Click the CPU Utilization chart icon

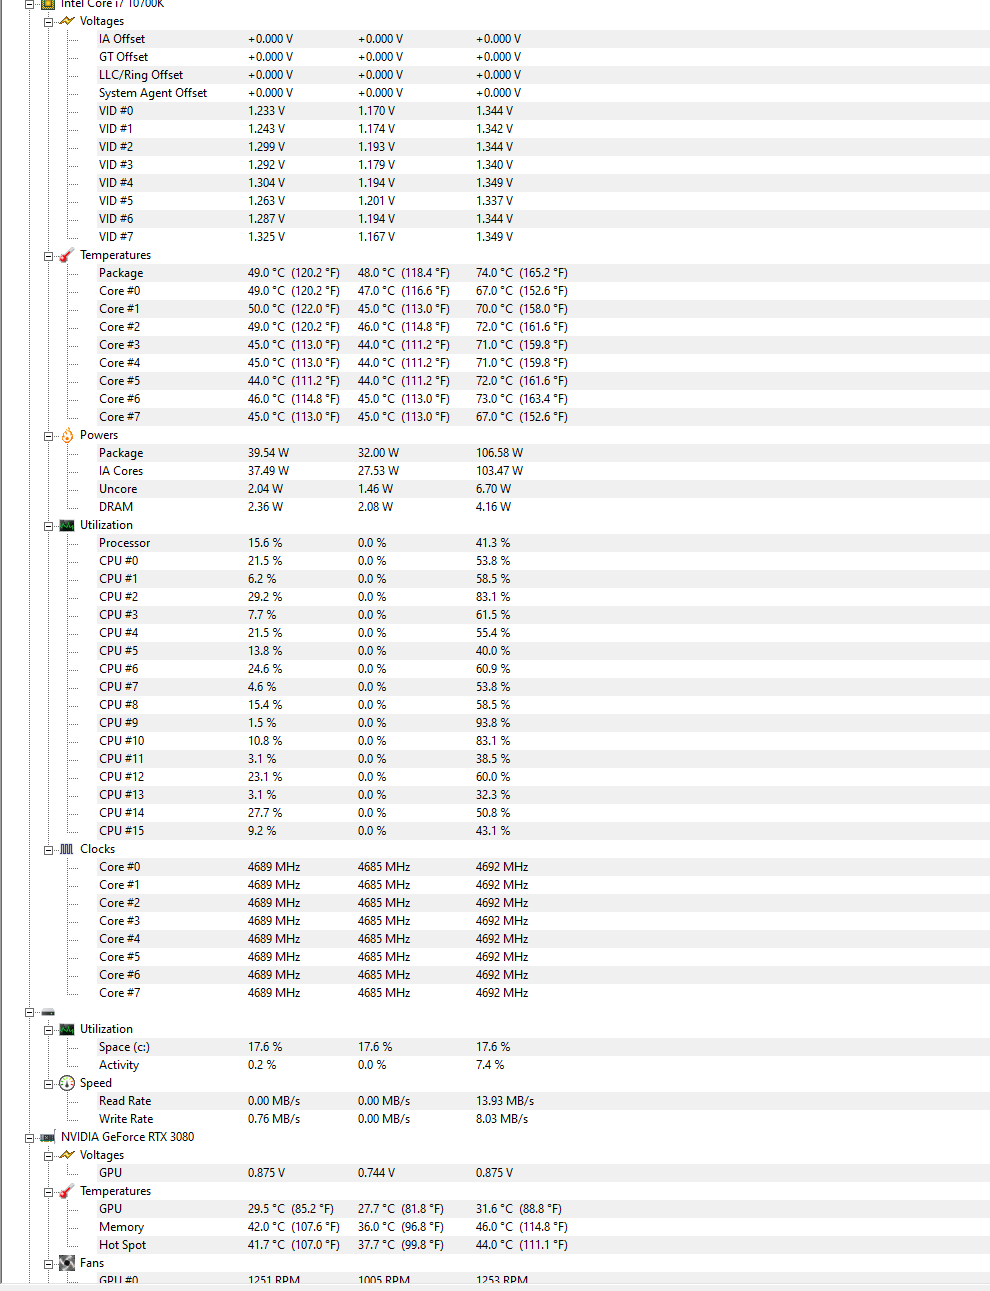point(67,525)
